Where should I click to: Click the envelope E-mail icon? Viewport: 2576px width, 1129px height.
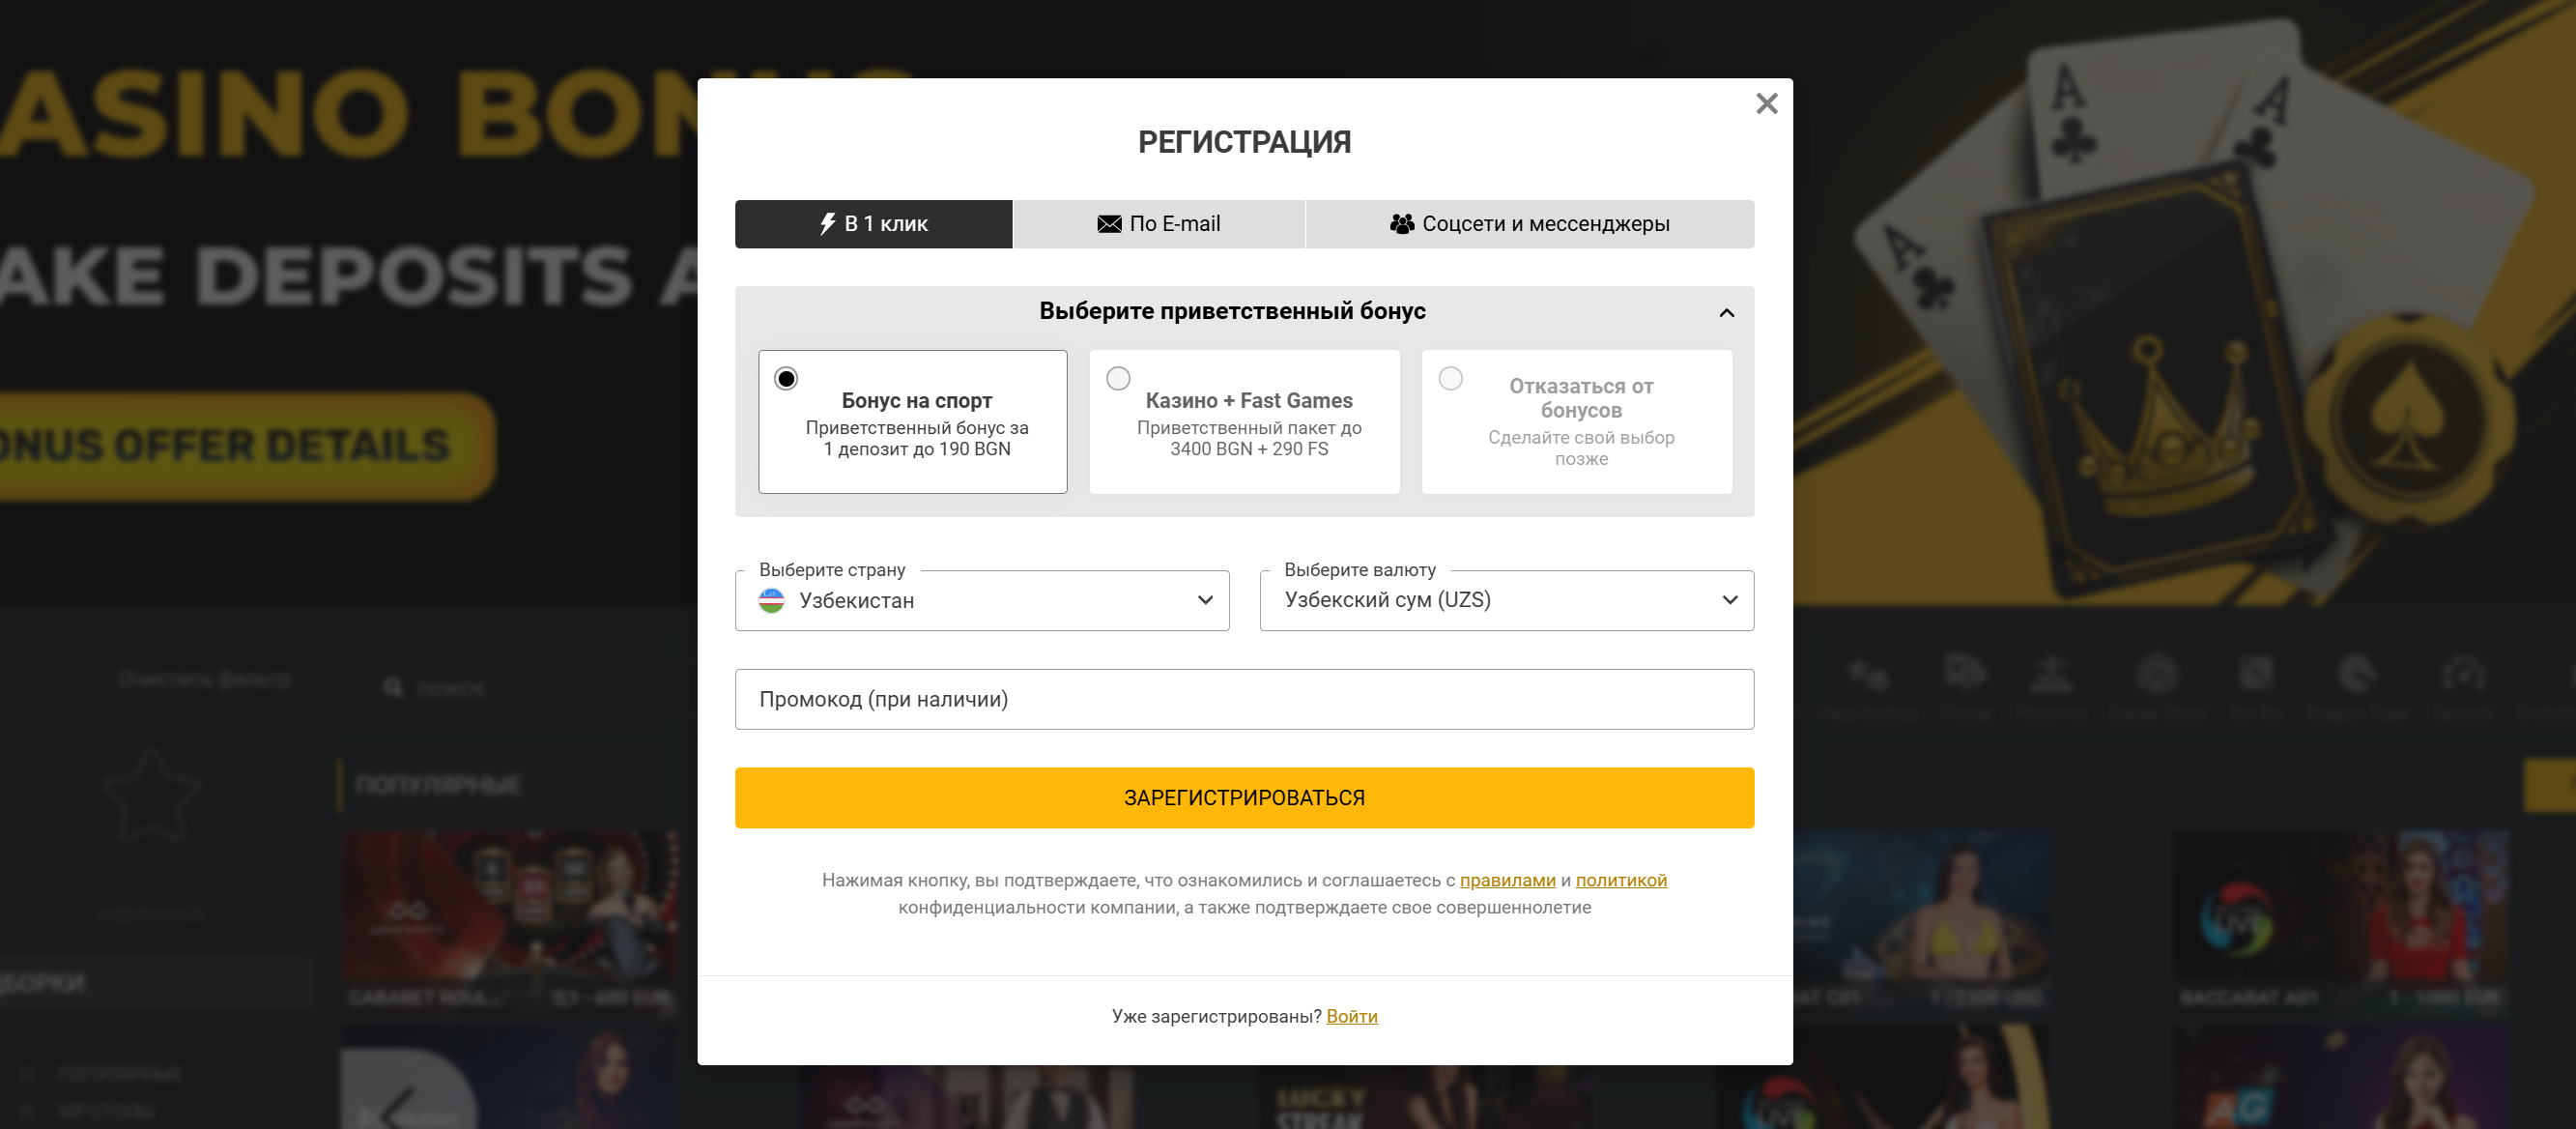click(x=1109, y=224)
